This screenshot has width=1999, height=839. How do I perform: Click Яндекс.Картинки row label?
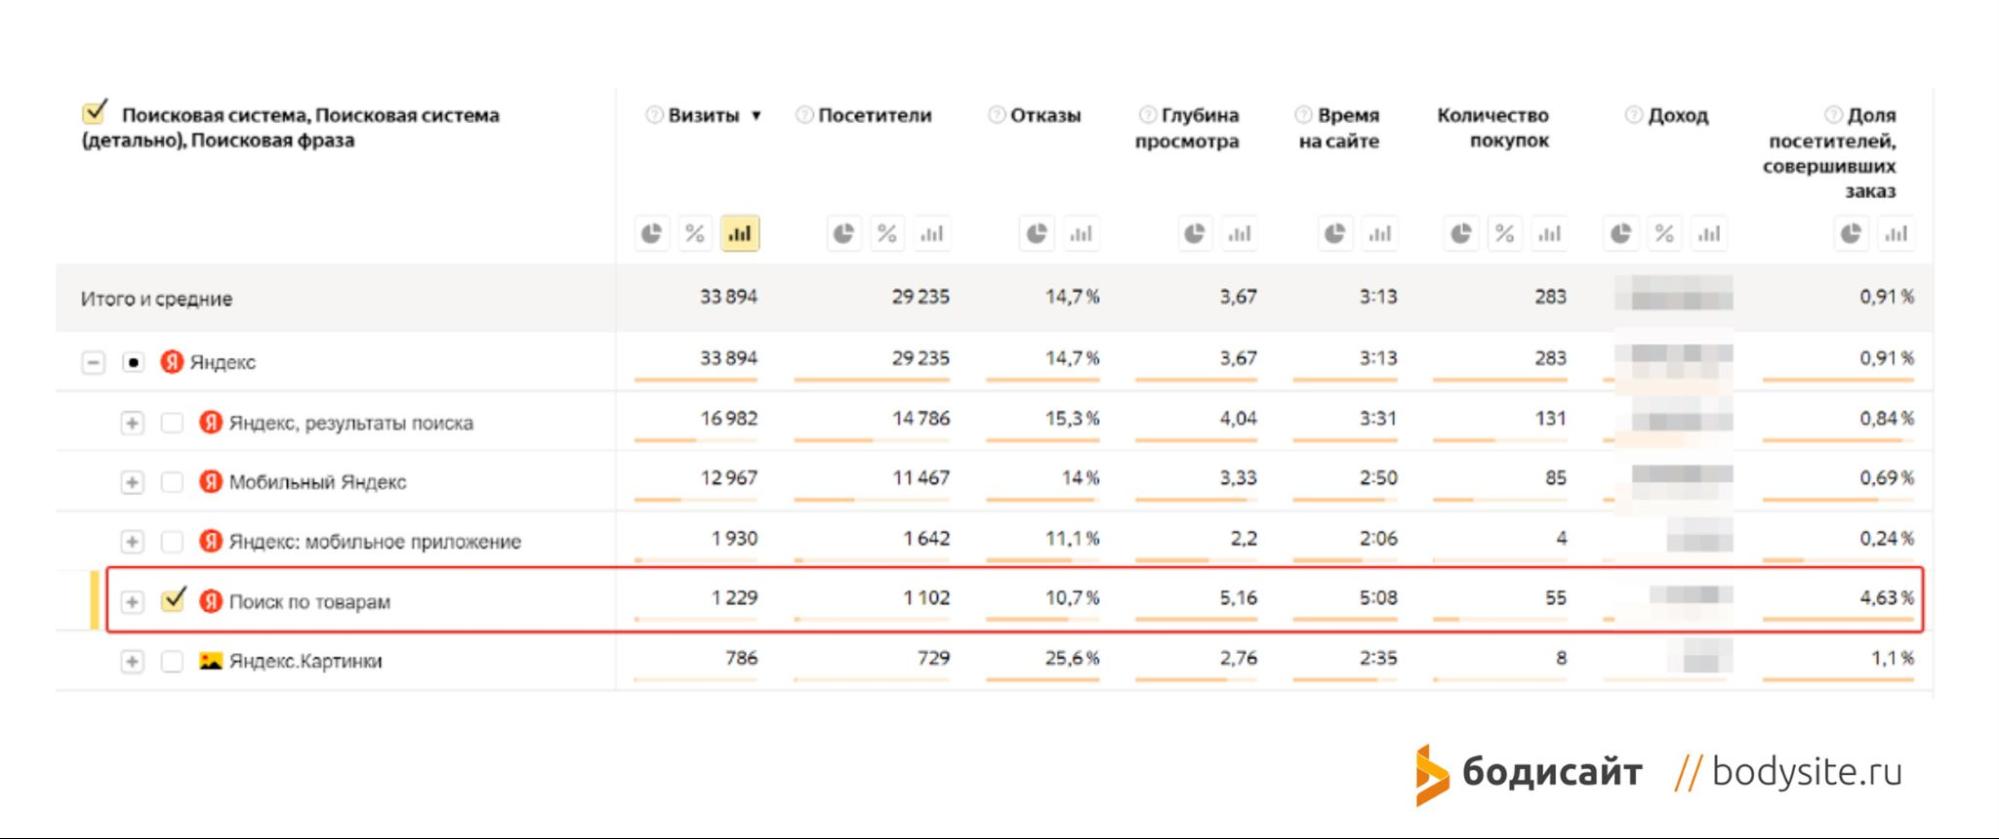(306, 661)
